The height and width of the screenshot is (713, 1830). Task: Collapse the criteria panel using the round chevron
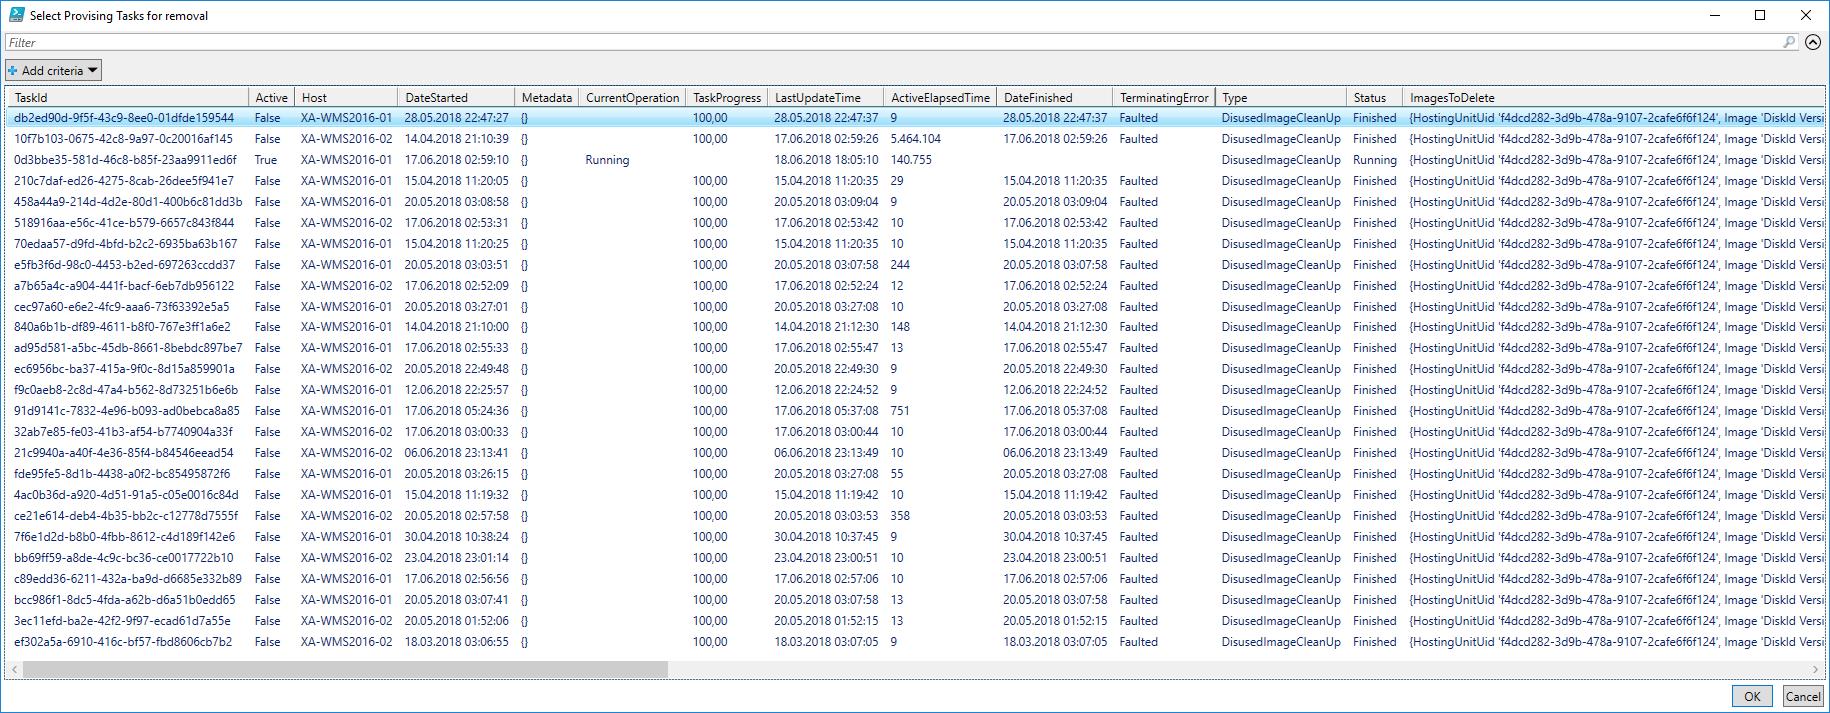1813,42
